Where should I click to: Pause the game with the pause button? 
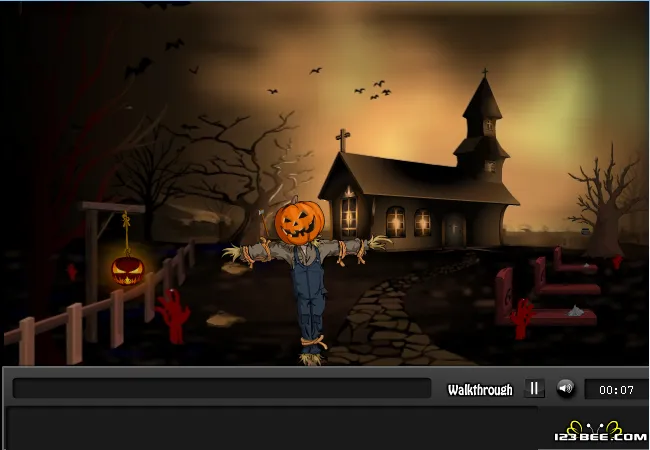[x=534, y=389]
